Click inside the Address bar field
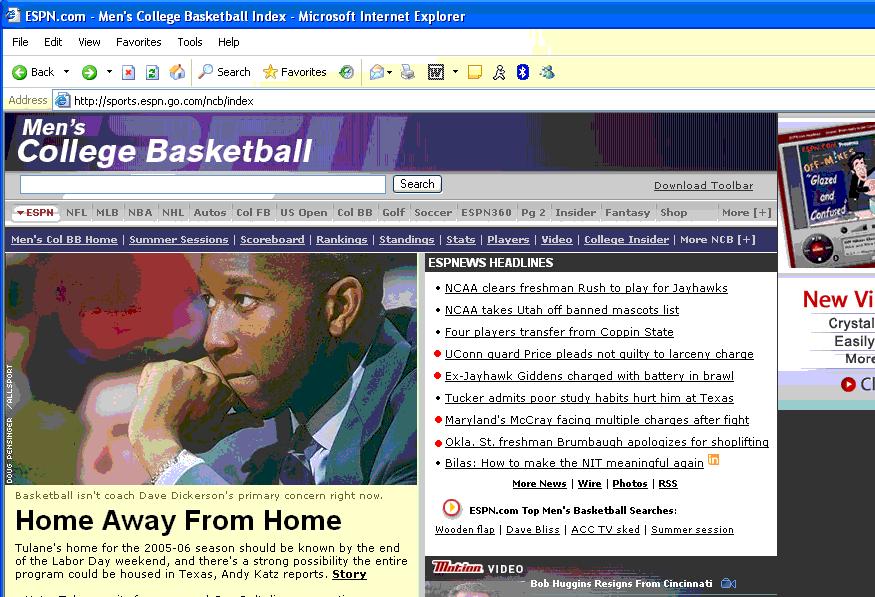875x597 pixels. [300, 100]
